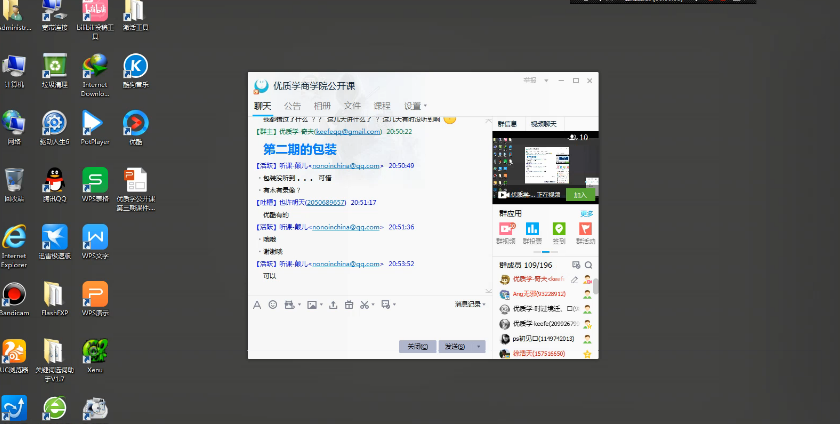Open the 群投票 group voting app
The width and height of the screenshot is (840, 447).
pyautogui.click(x=532, y=233)
